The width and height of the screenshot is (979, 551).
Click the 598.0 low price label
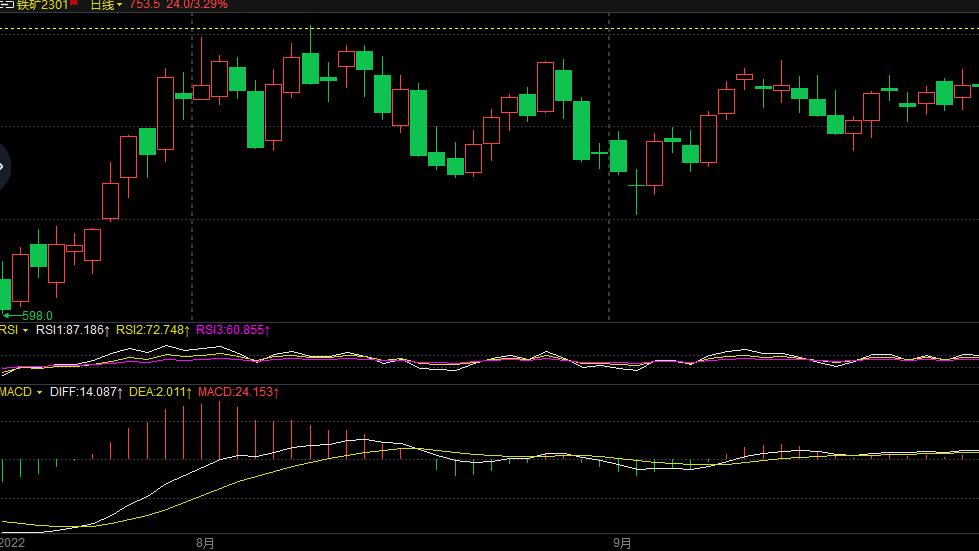click(x=37, y=316)
